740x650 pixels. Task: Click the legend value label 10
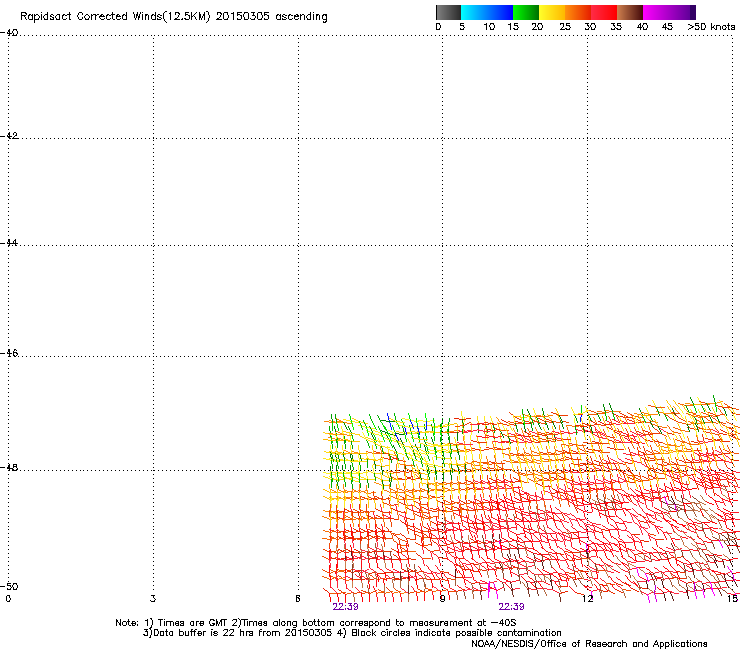(489, 27)
